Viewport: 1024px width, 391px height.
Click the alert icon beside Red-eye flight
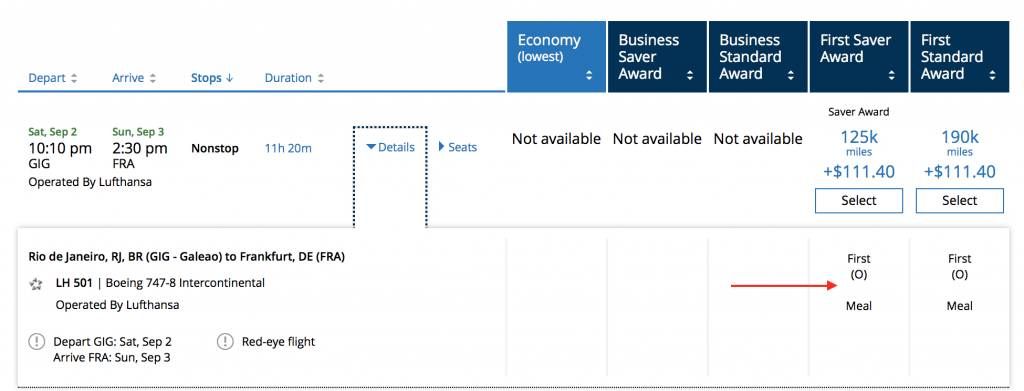point(225,341)
